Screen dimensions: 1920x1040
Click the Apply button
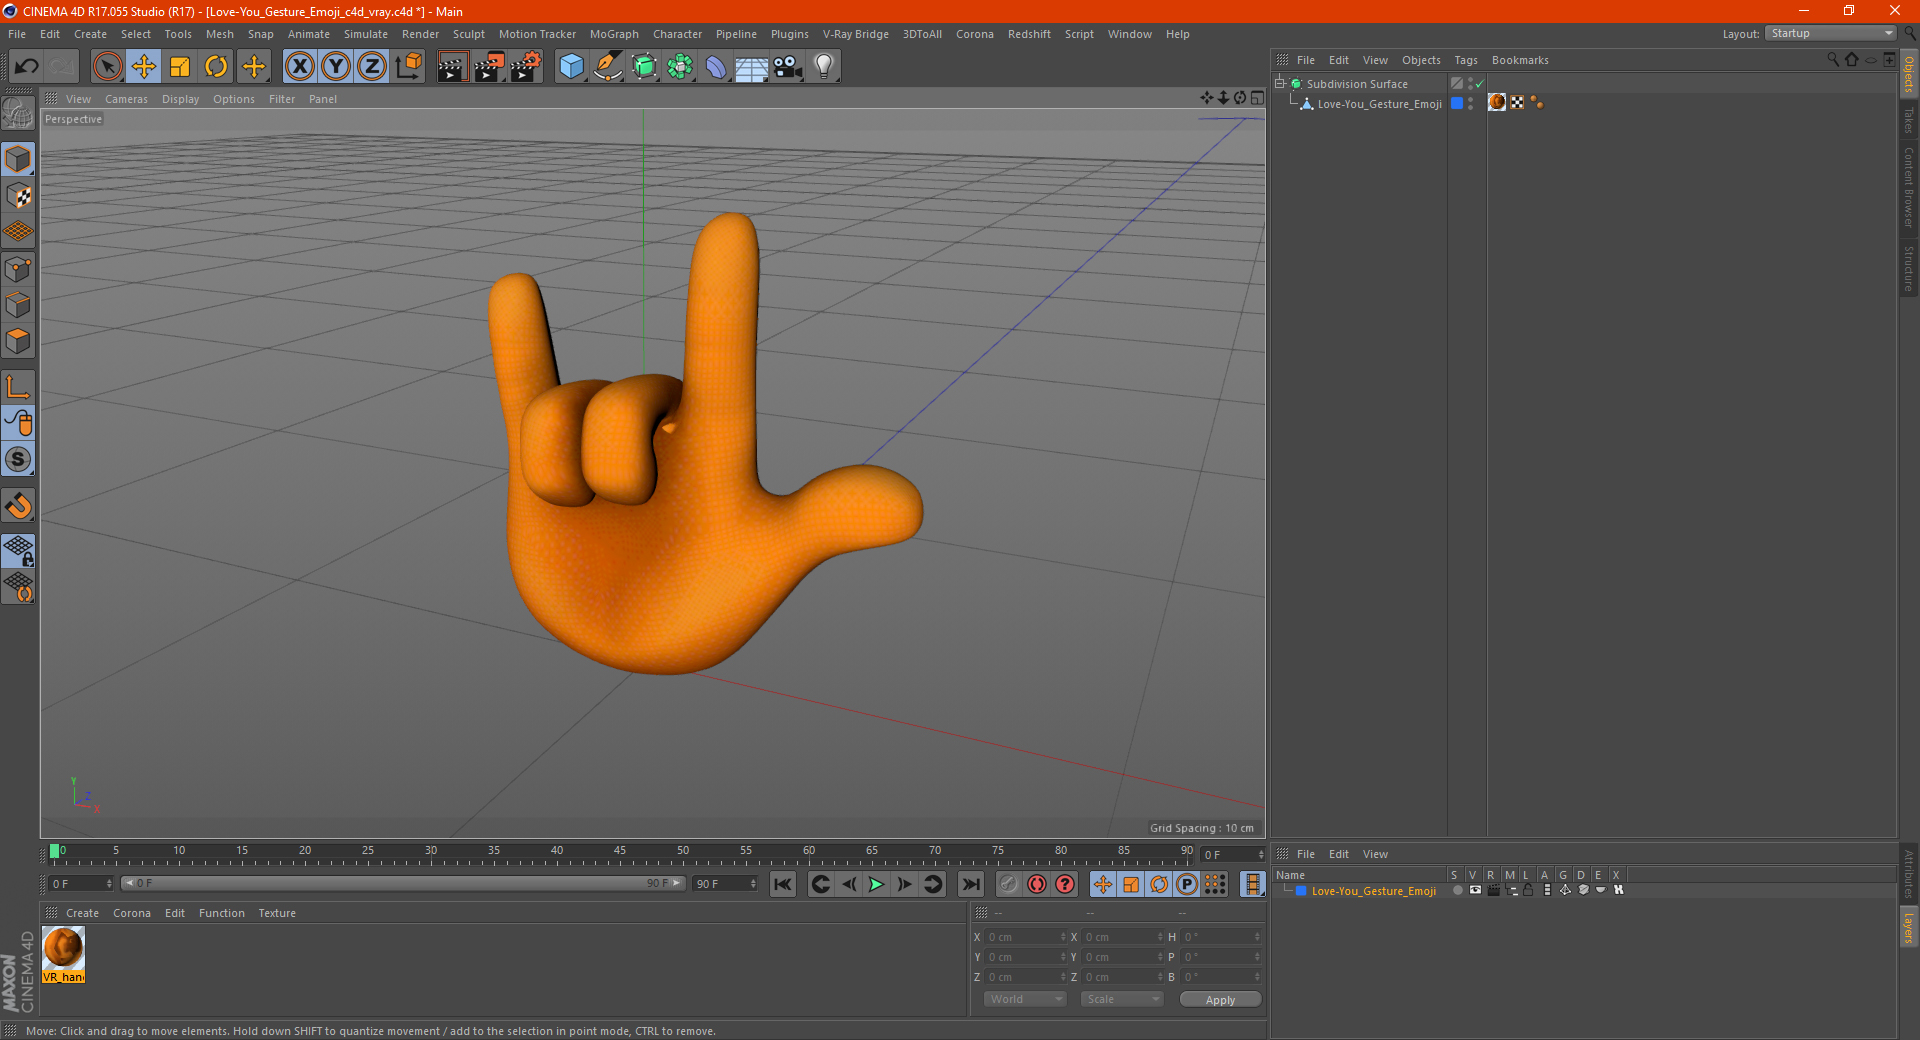1220,1000
